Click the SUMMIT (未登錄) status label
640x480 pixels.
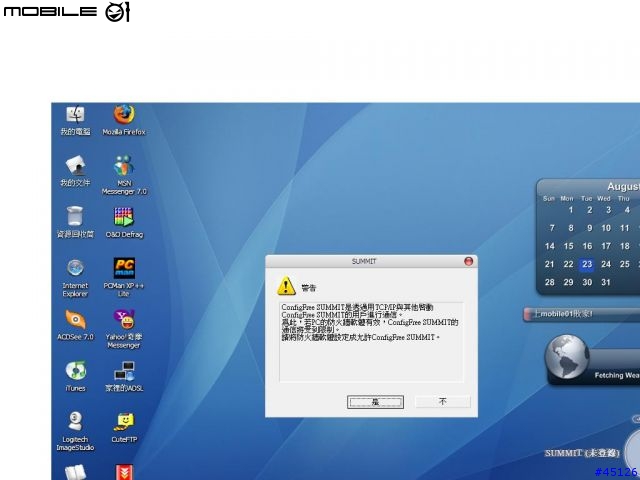[582, 453]
